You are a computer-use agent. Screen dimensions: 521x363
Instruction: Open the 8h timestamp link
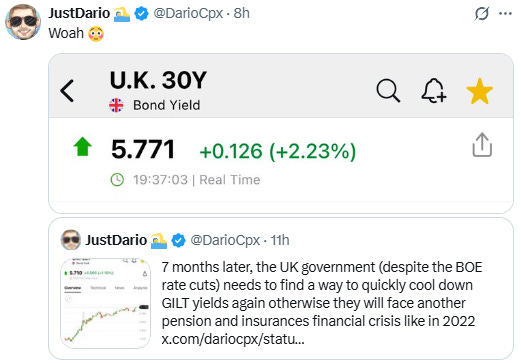click(241, 13)
